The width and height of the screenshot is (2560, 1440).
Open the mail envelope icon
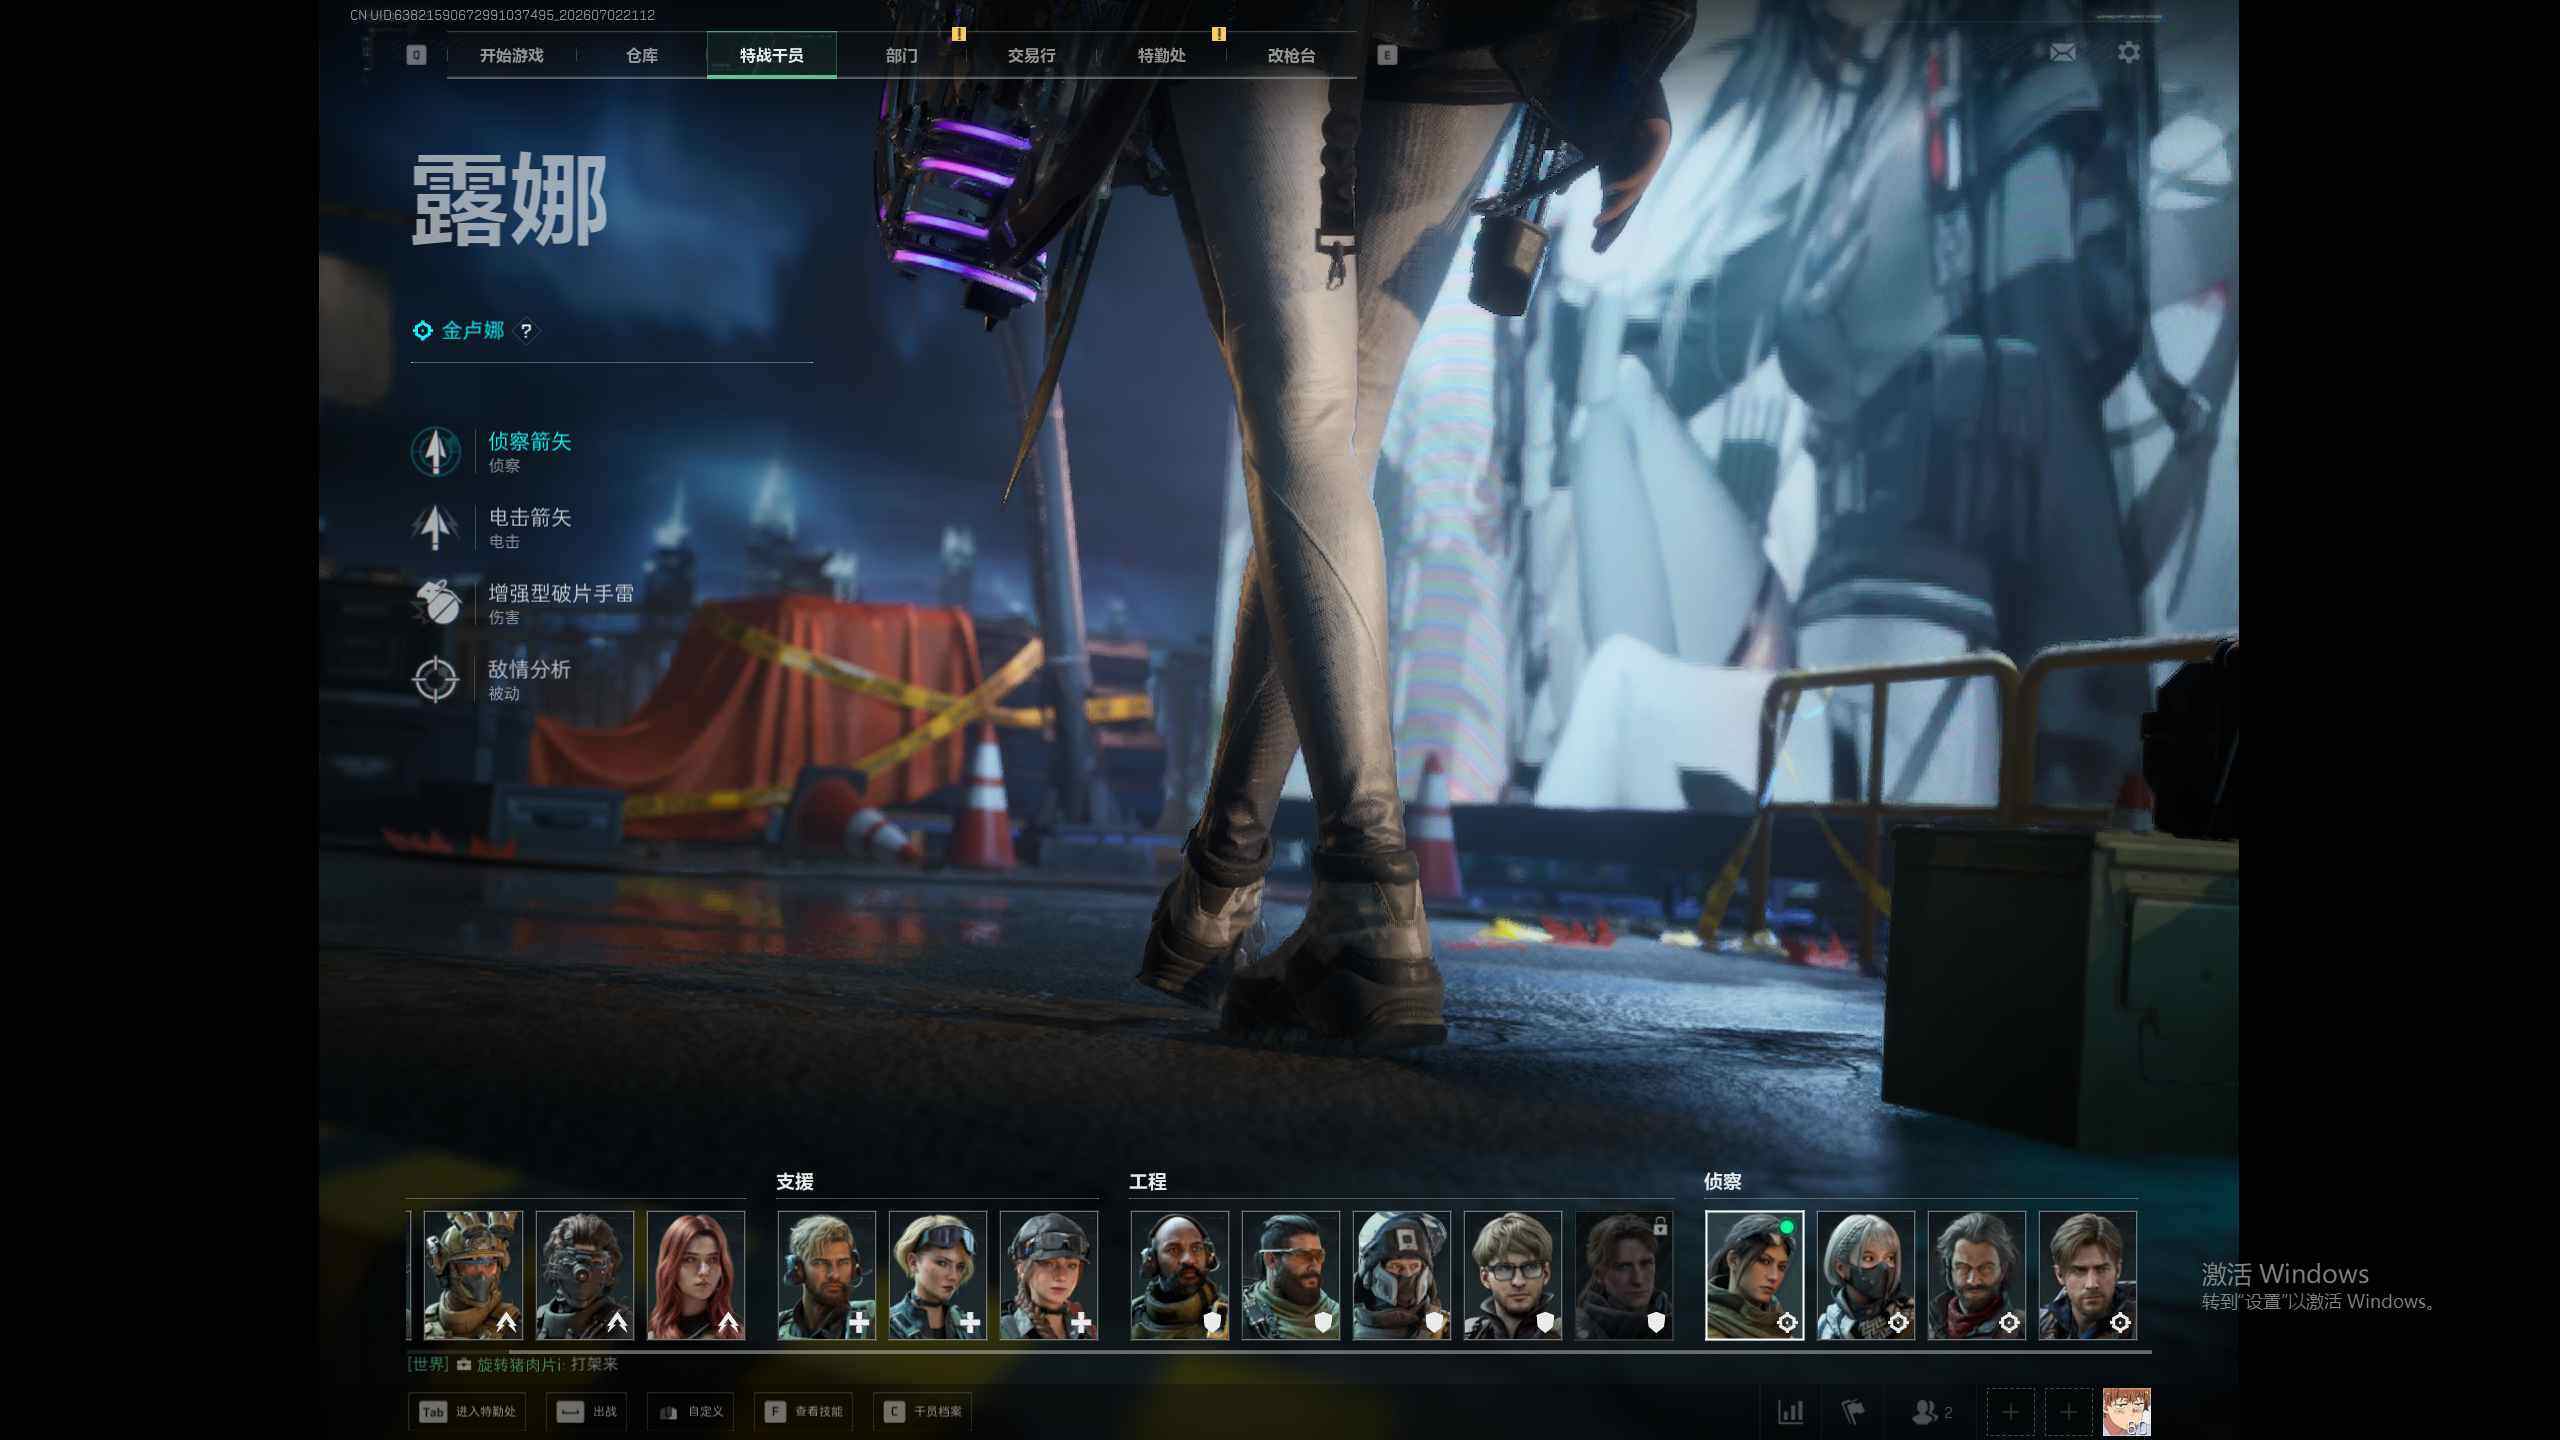2062,52
